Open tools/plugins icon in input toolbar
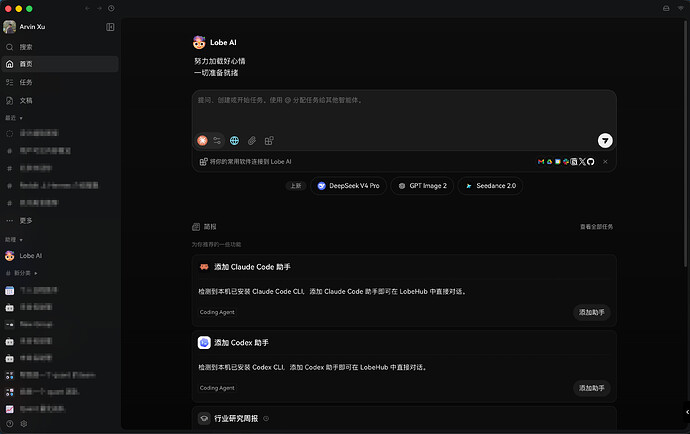 (x=269, y=140)
